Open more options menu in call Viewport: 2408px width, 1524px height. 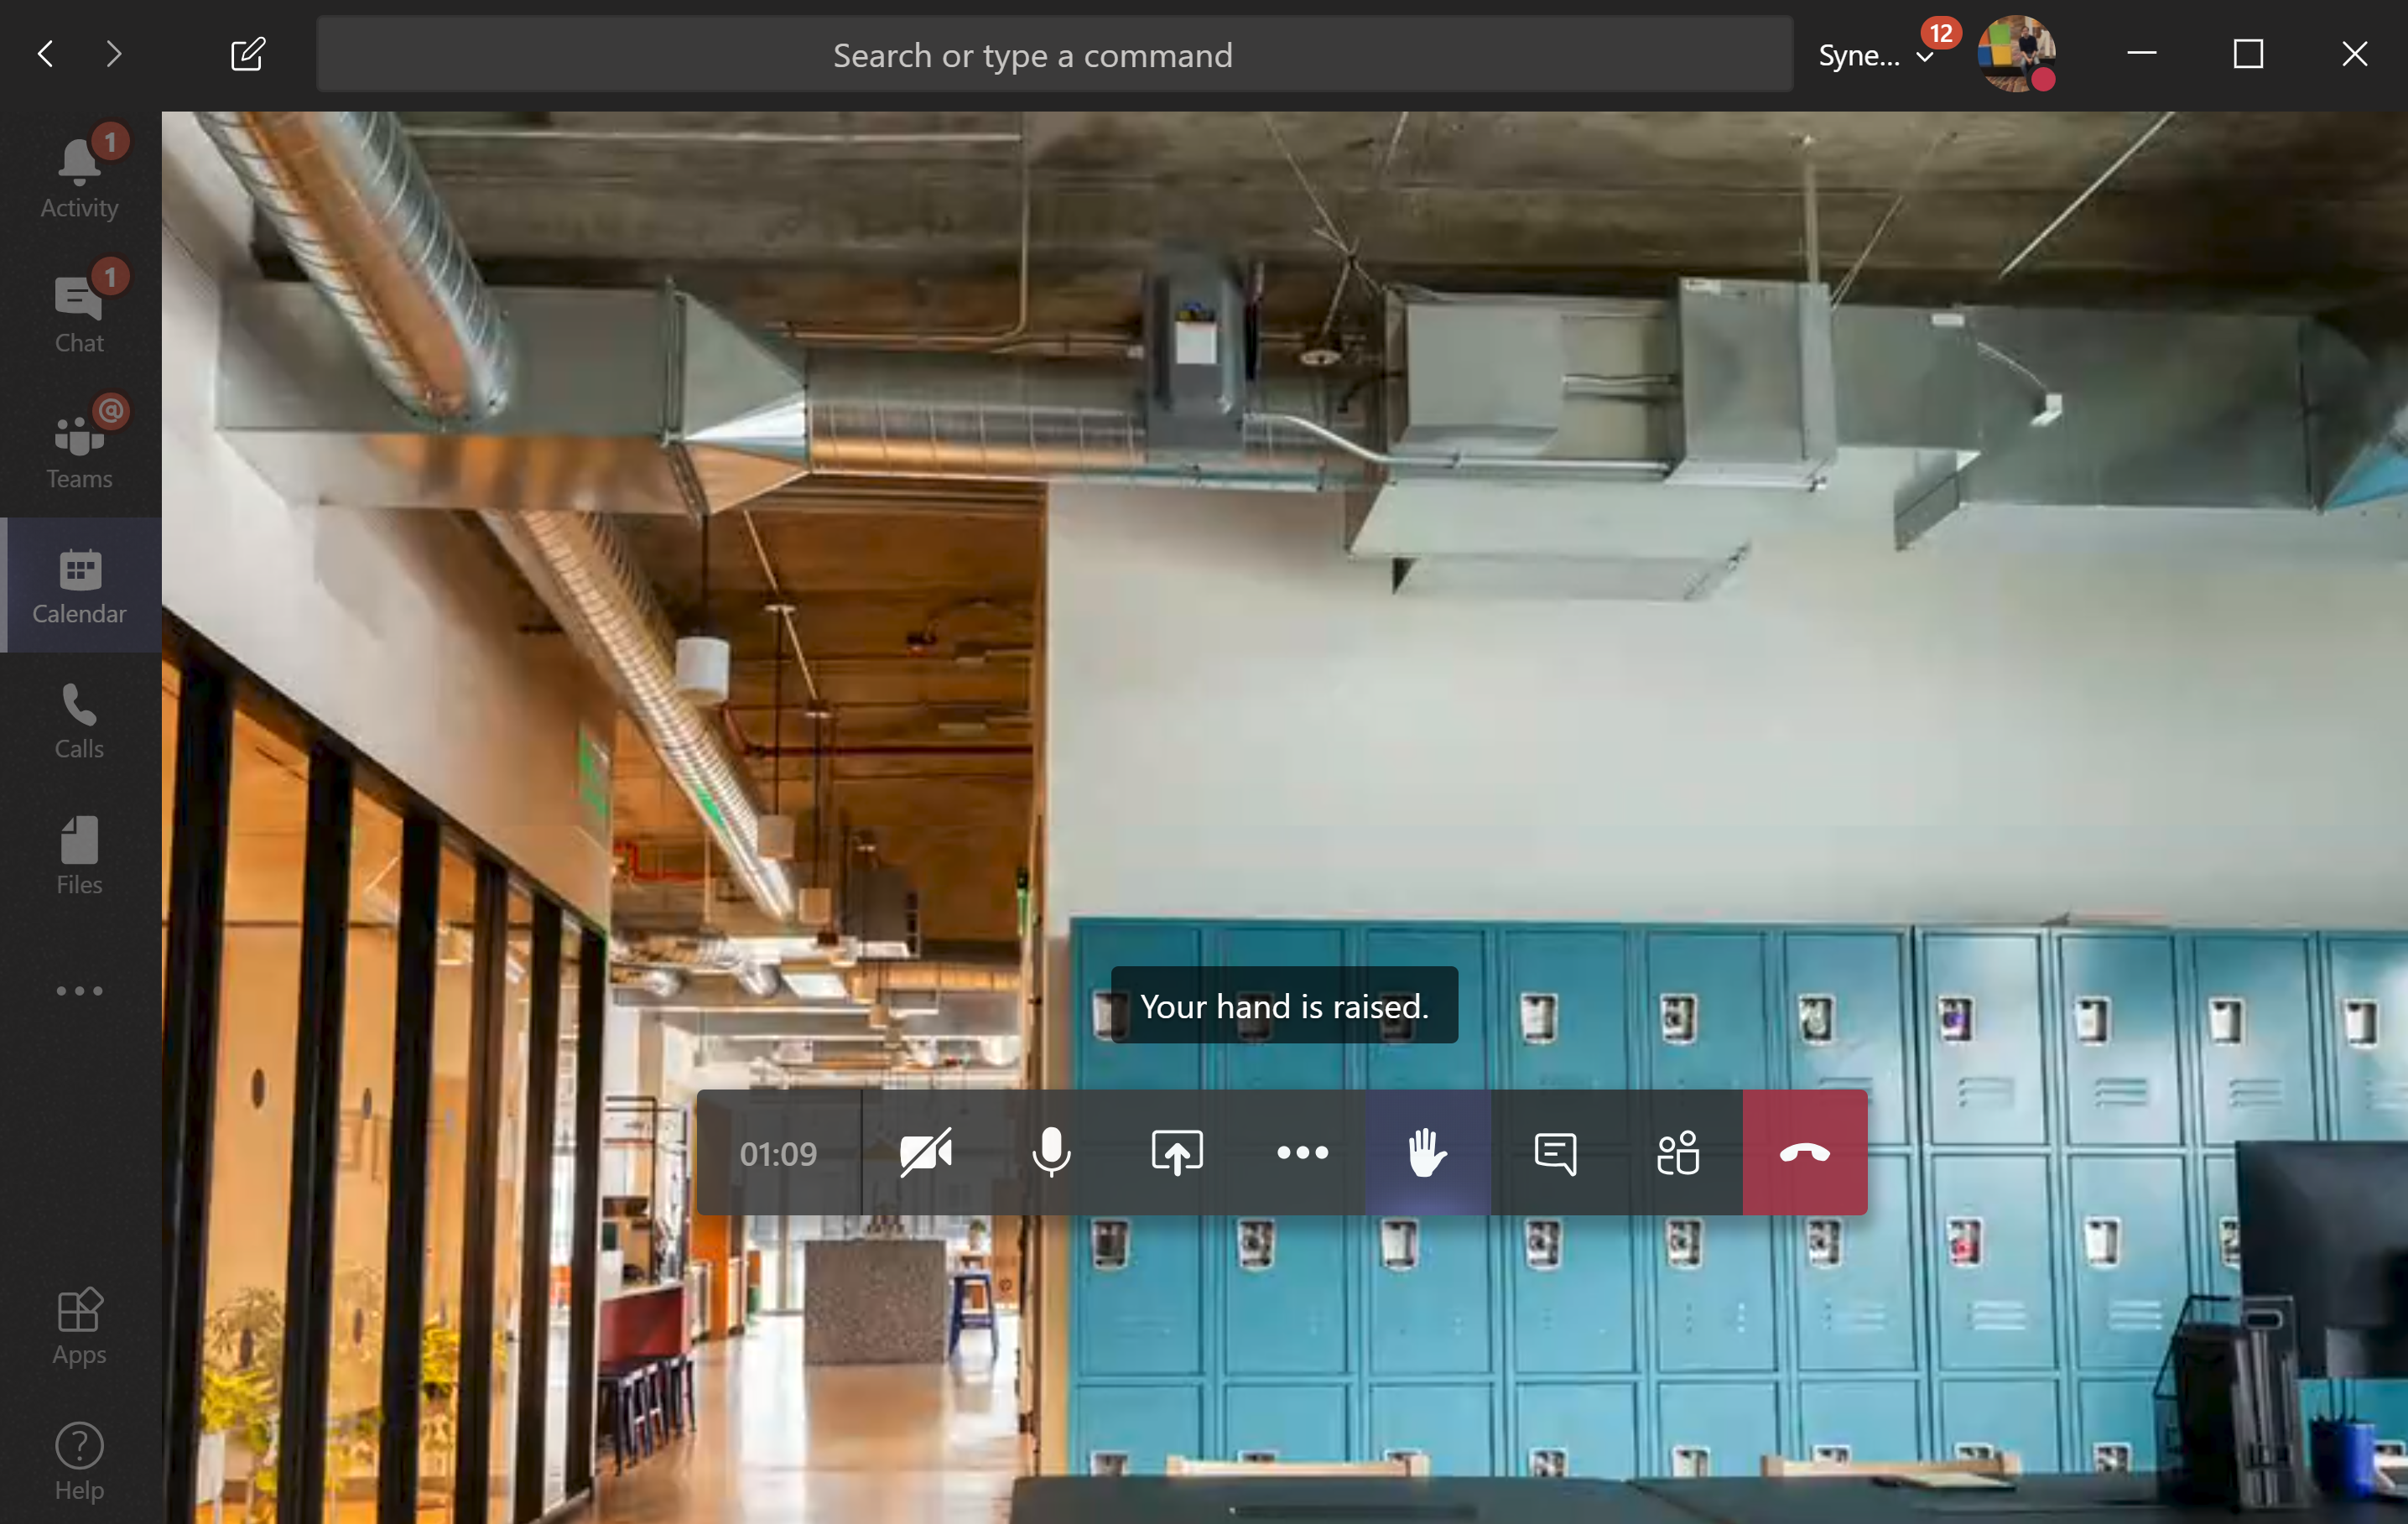coord(1303,1152)
